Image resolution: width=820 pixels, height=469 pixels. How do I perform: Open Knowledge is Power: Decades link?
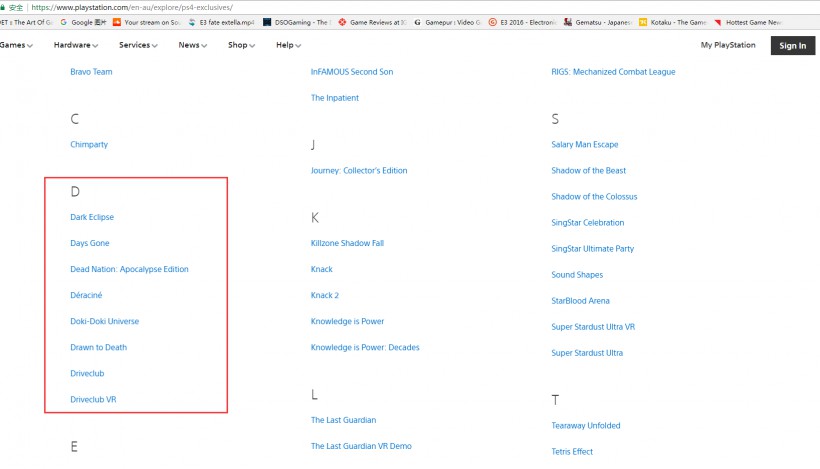click(365, 347)
